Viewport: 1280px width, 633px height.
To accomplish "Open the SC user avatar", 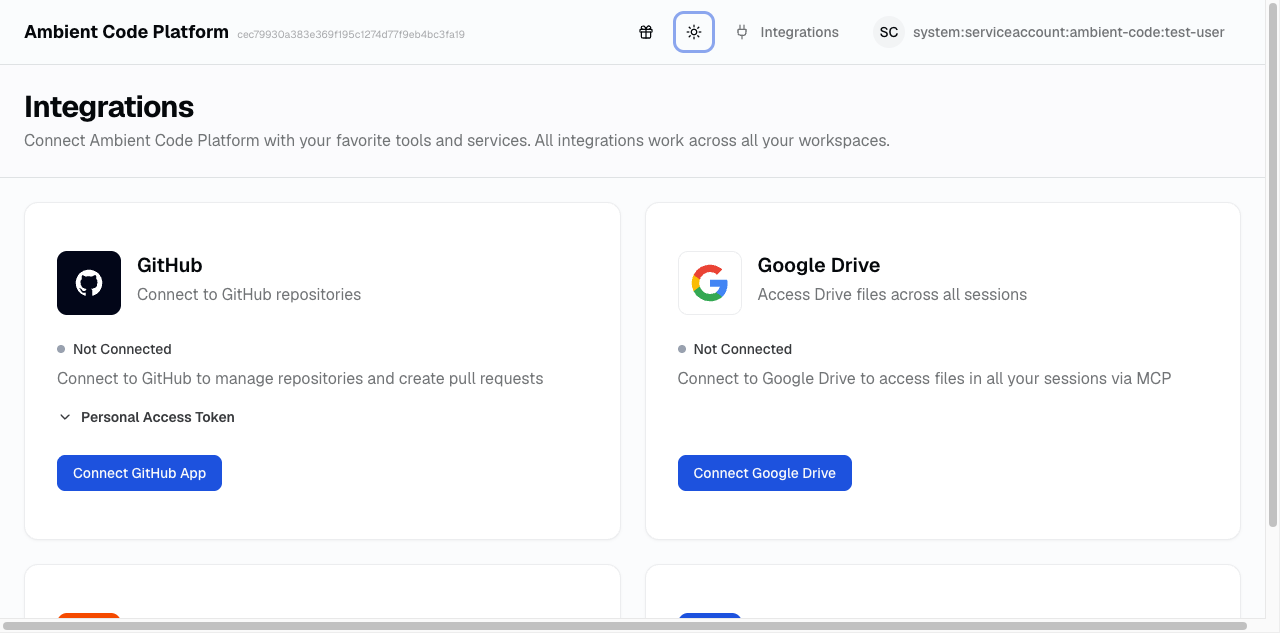I will pyautogui.click(x=888, y=32).
